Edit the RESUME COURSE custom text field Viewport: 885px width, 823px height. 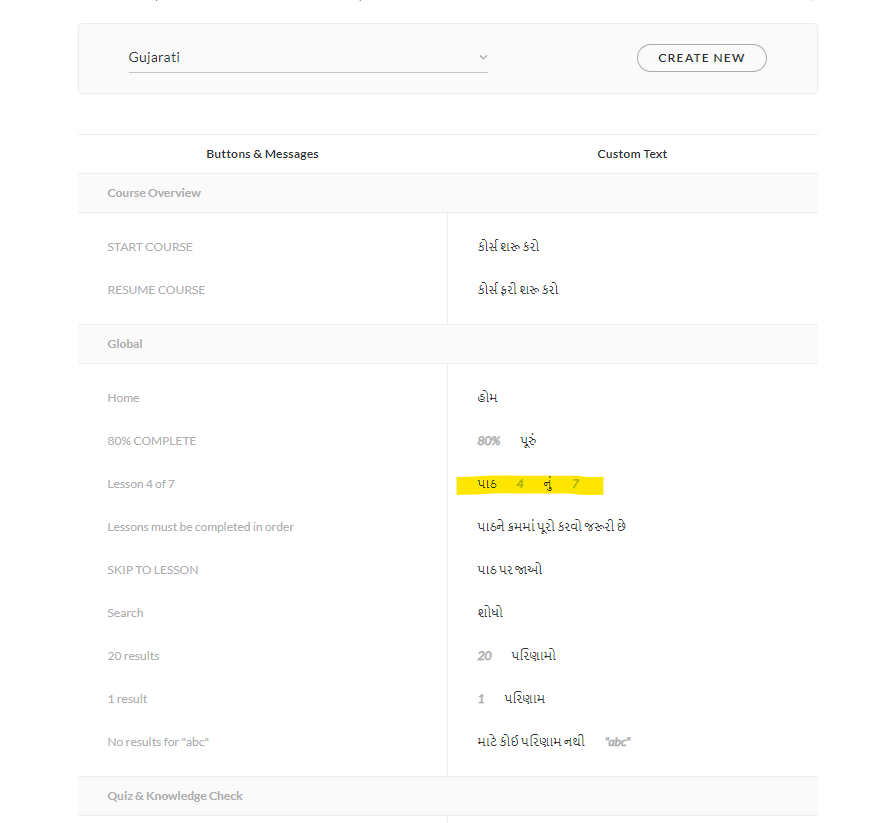pos(518,290)
